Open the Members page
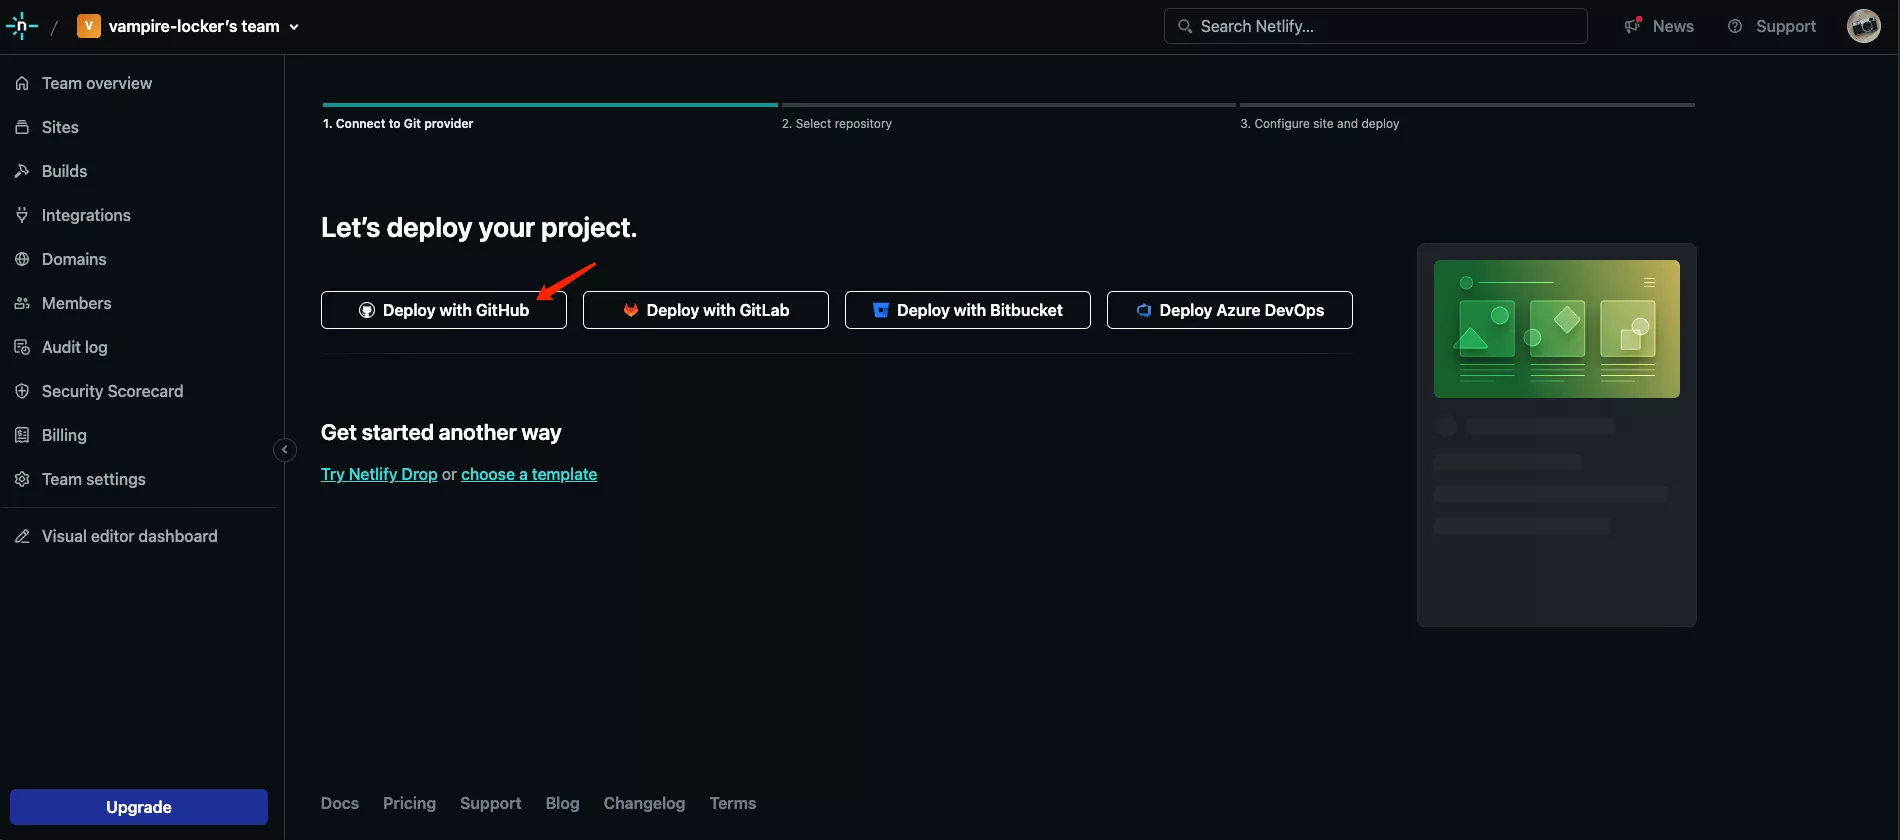1900x840 pixels. (x=76, y=303)
